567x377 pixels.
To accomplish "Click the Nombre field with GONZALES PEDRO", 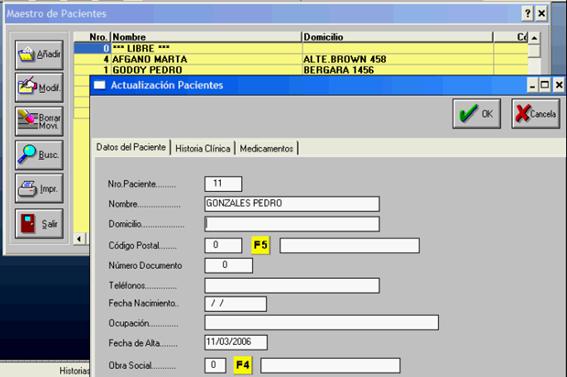I will pos(292,204).
